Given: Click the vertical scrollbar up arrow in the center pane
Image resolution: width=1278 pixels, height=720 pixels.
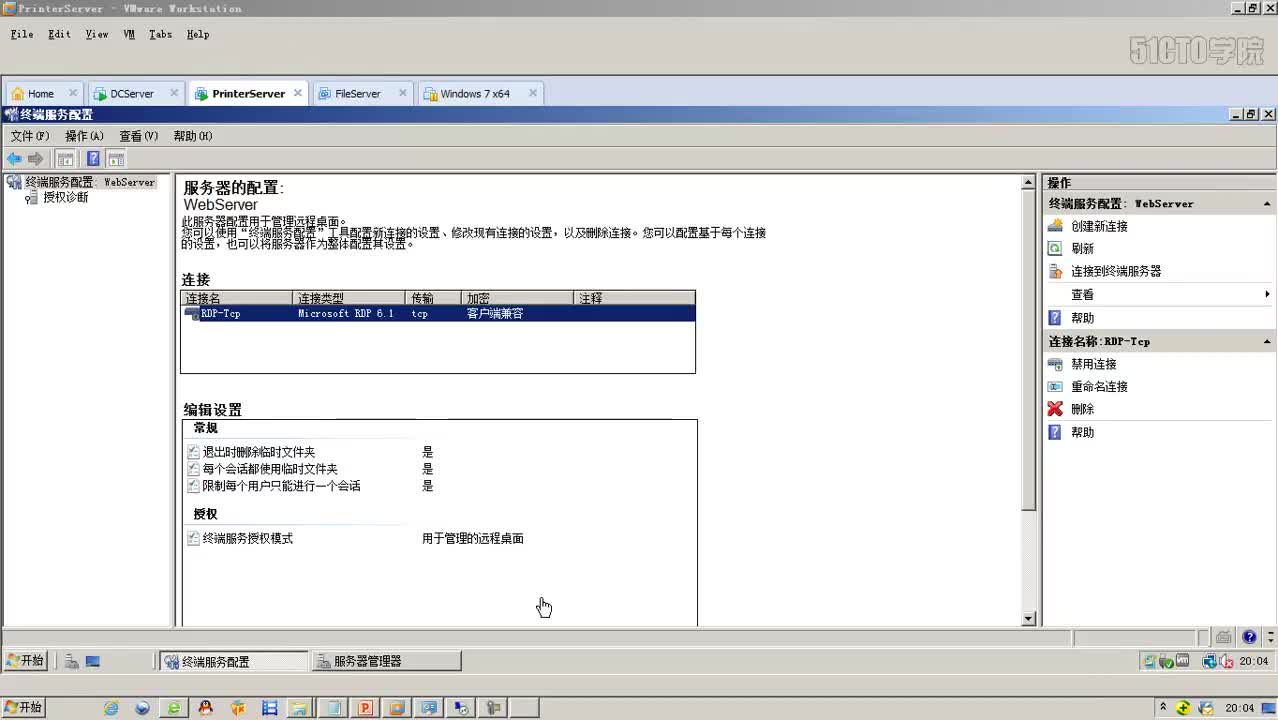Looking at the screenshot, I should click(x=1028, y=182).
